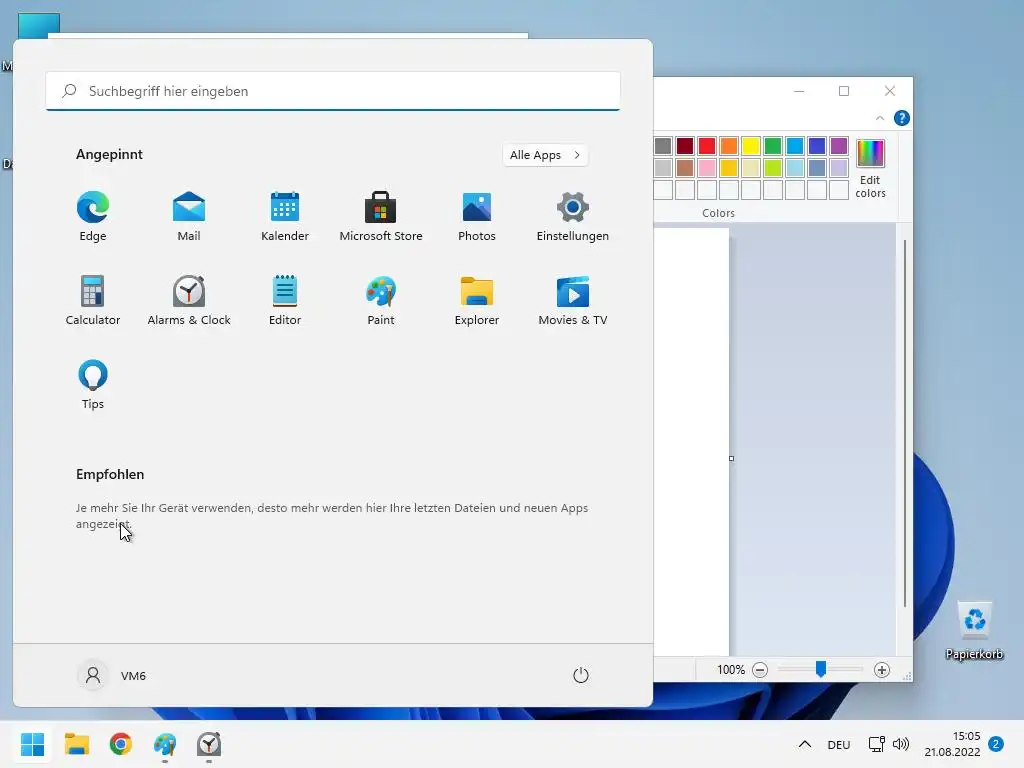Launch Movies & TV app
1024x768 pixels.
[573, 300]
